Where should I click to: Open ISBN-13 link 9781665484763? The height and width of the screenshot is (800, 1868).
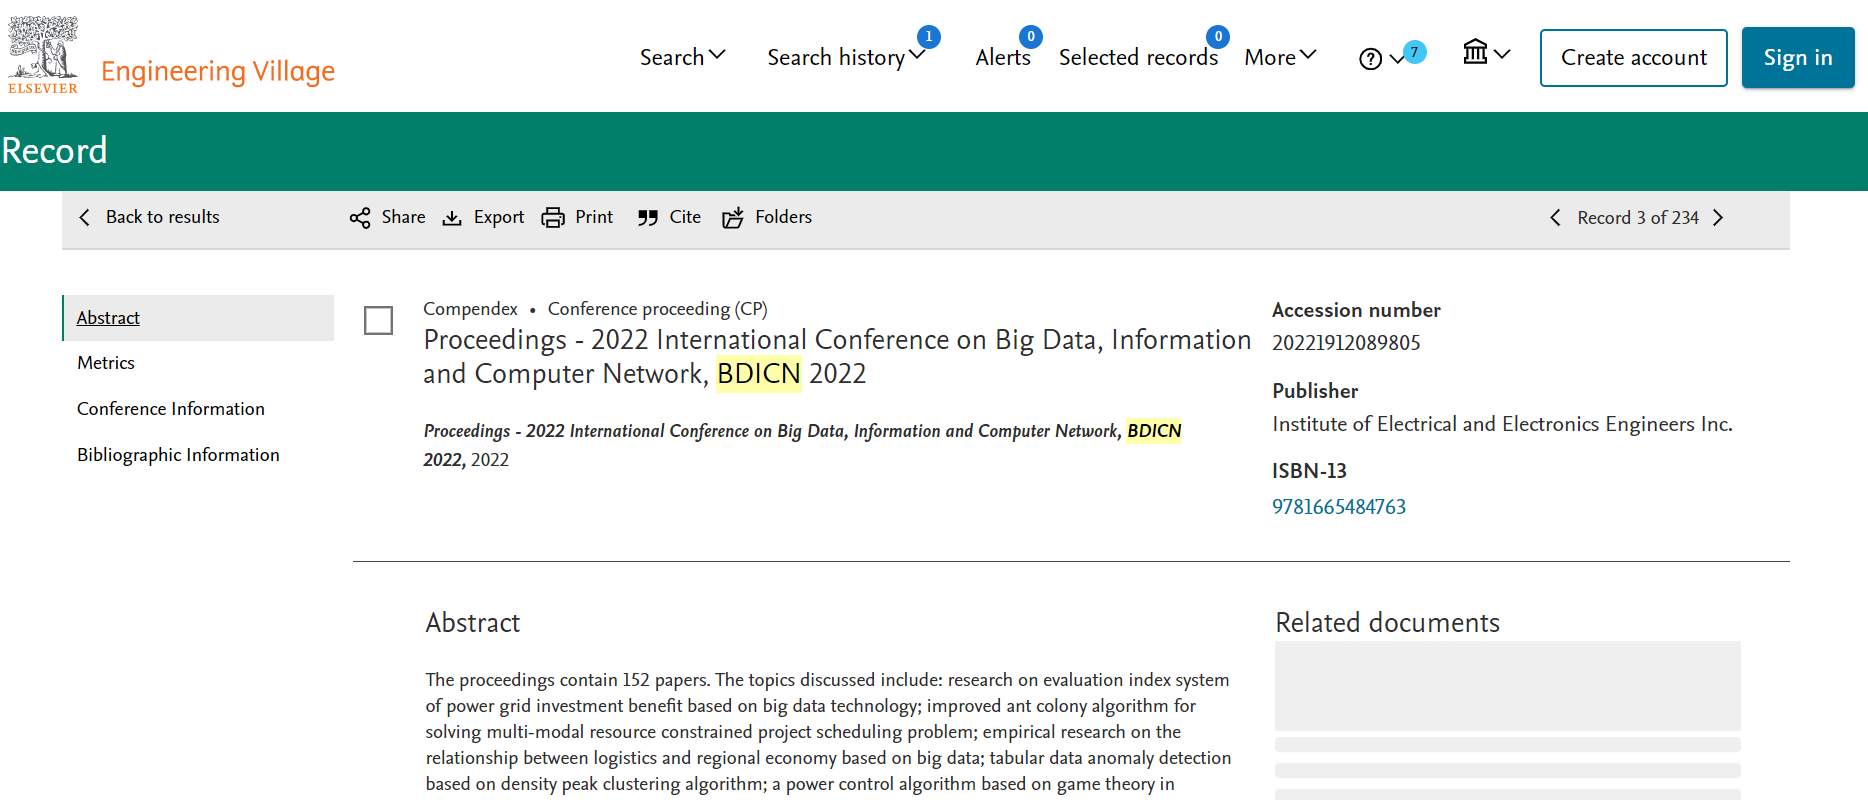pos(1338,507)
